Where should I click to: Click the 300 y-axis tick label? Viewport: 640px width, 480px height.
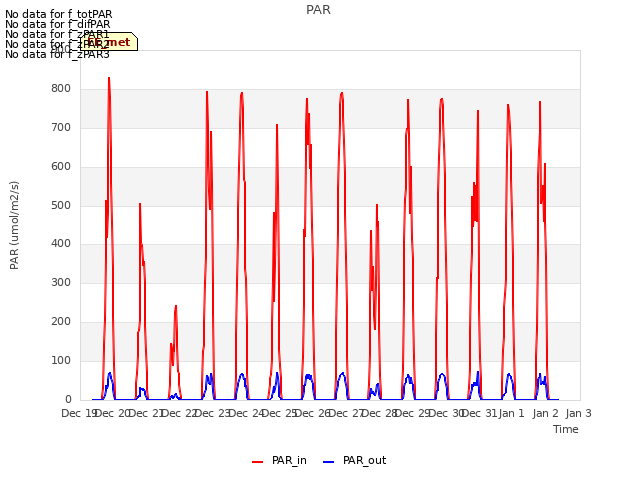[61, 282]
